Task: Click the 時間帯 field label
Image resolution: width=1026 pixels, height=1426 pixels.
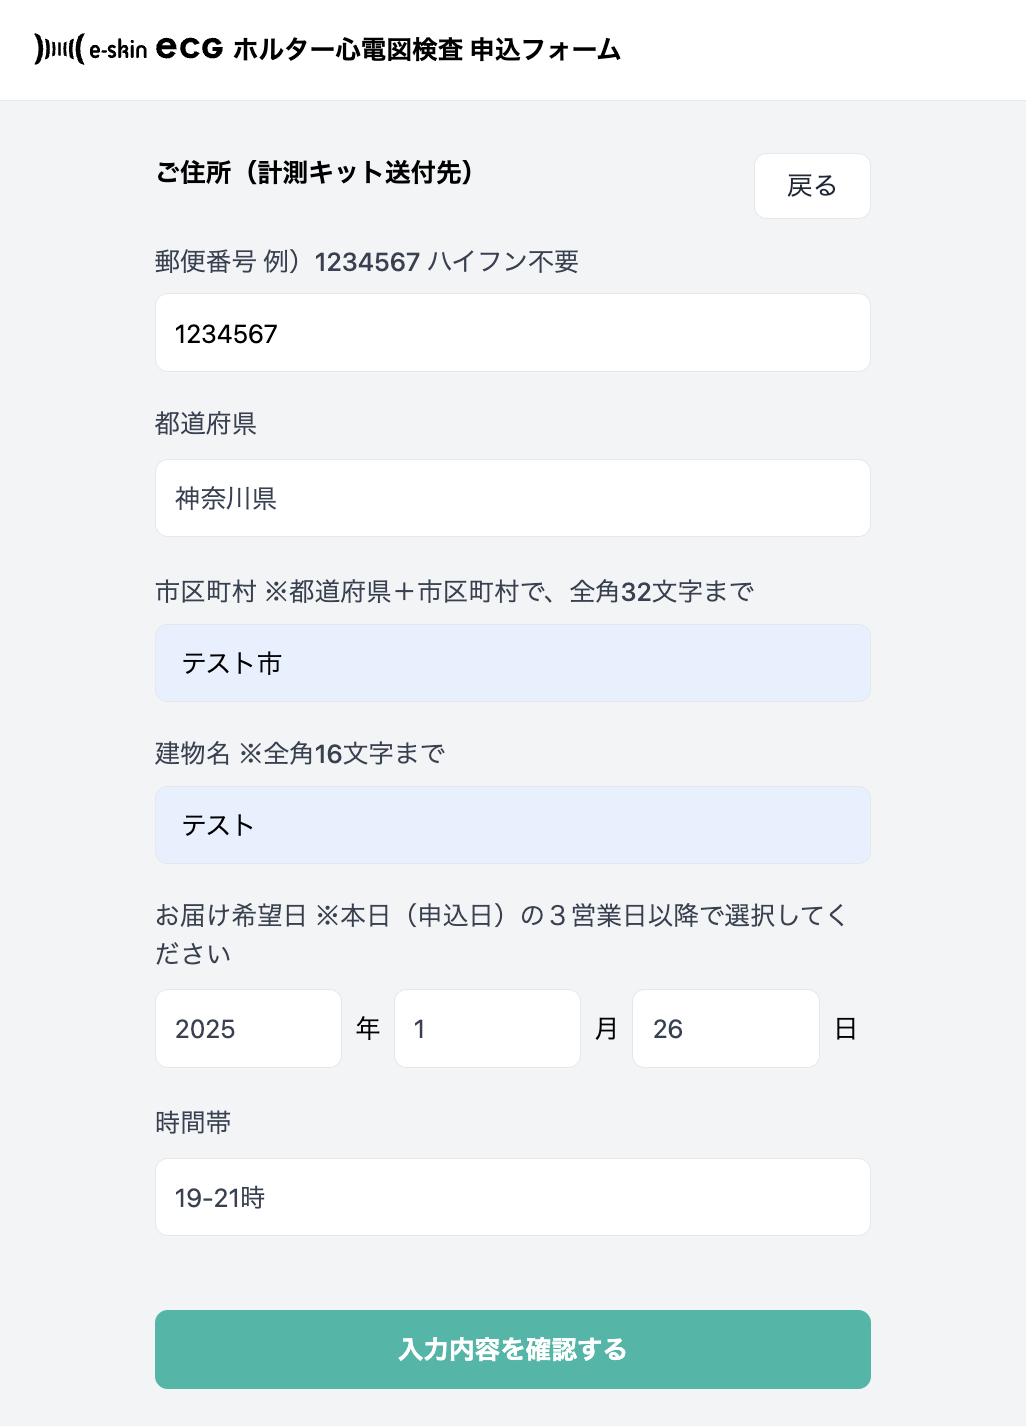Action: click(x=193, y=1123)
